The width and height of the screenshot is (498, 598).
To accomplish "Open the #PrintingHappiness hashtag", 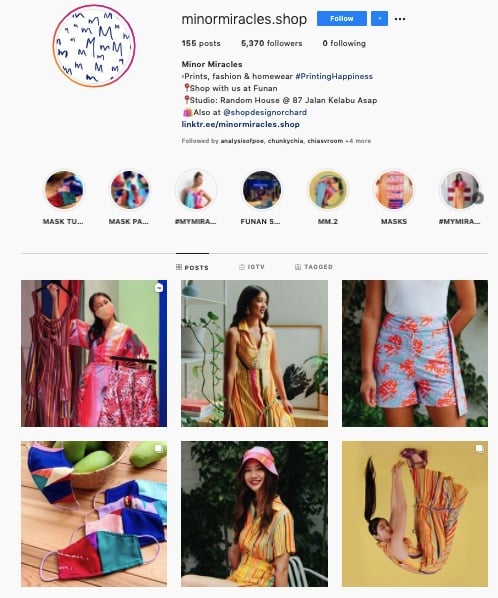I will [x=334, y=76].
